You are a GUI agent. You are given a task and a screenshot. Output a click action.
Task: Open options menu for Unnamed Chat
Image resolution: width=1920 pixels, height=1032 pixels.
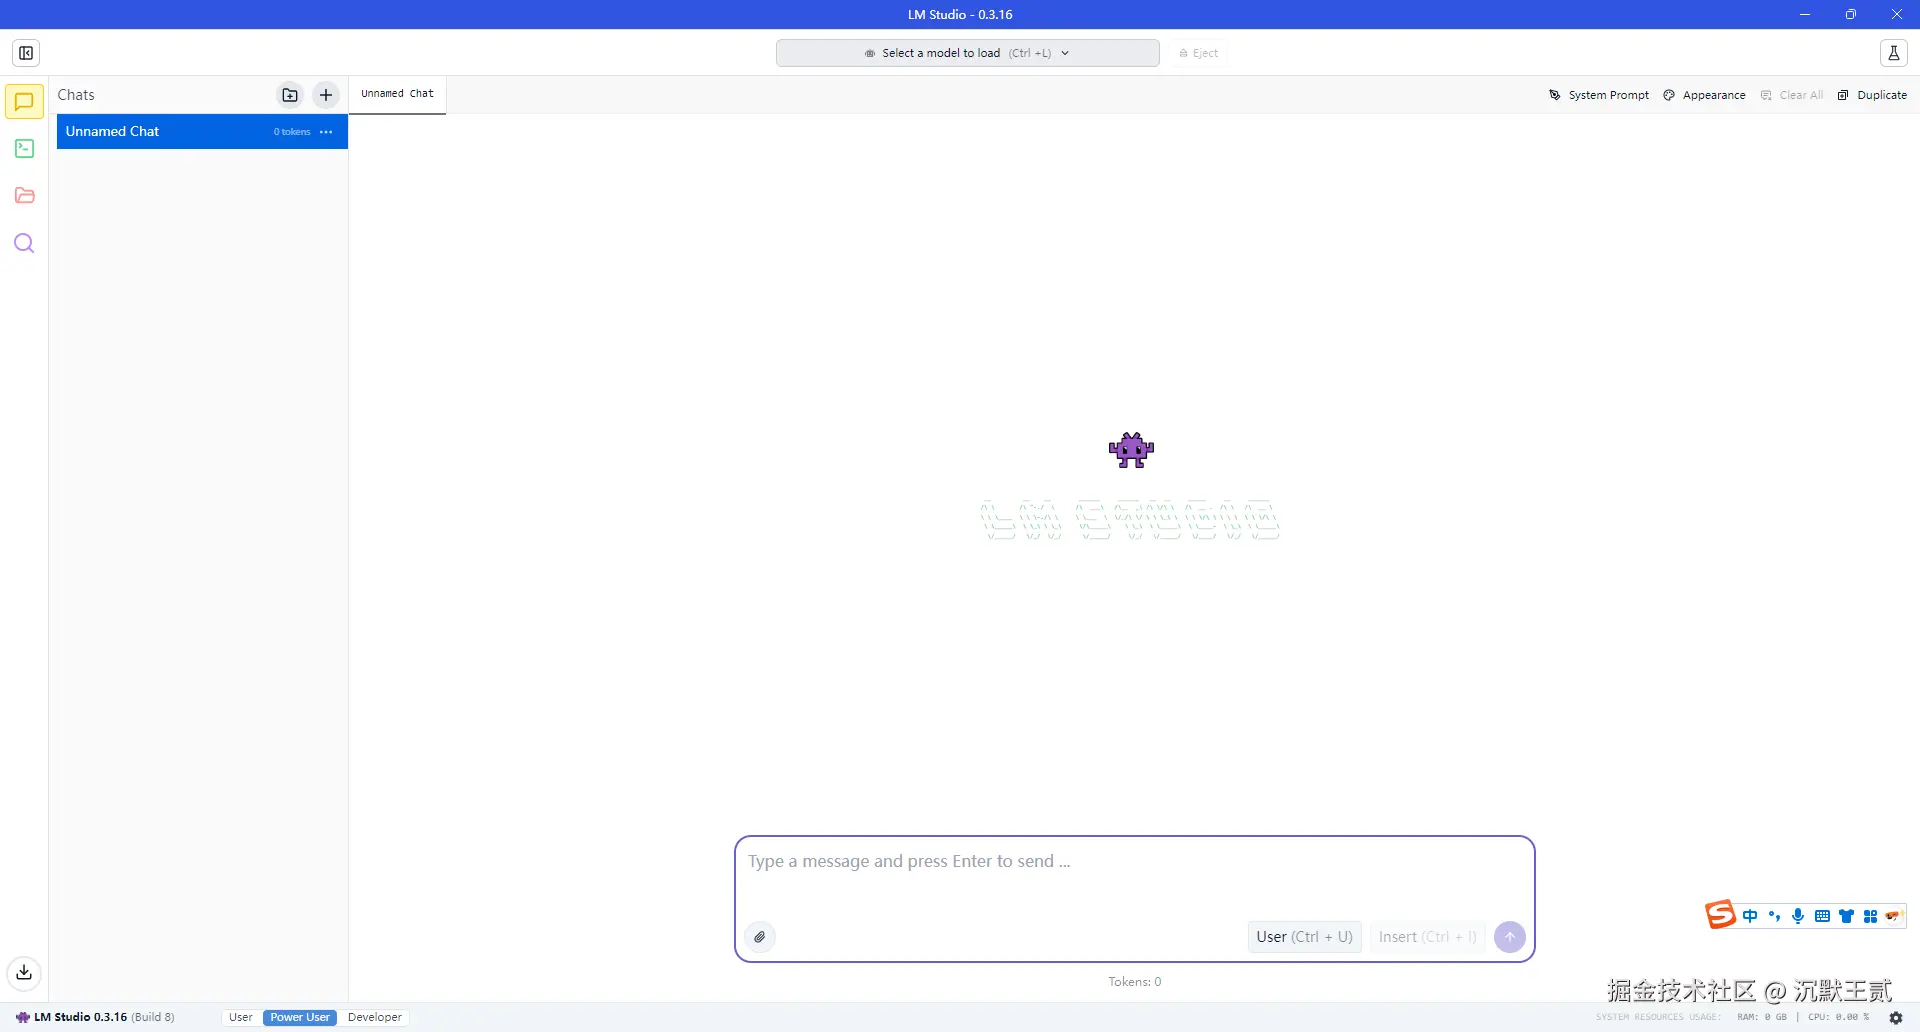326,132
